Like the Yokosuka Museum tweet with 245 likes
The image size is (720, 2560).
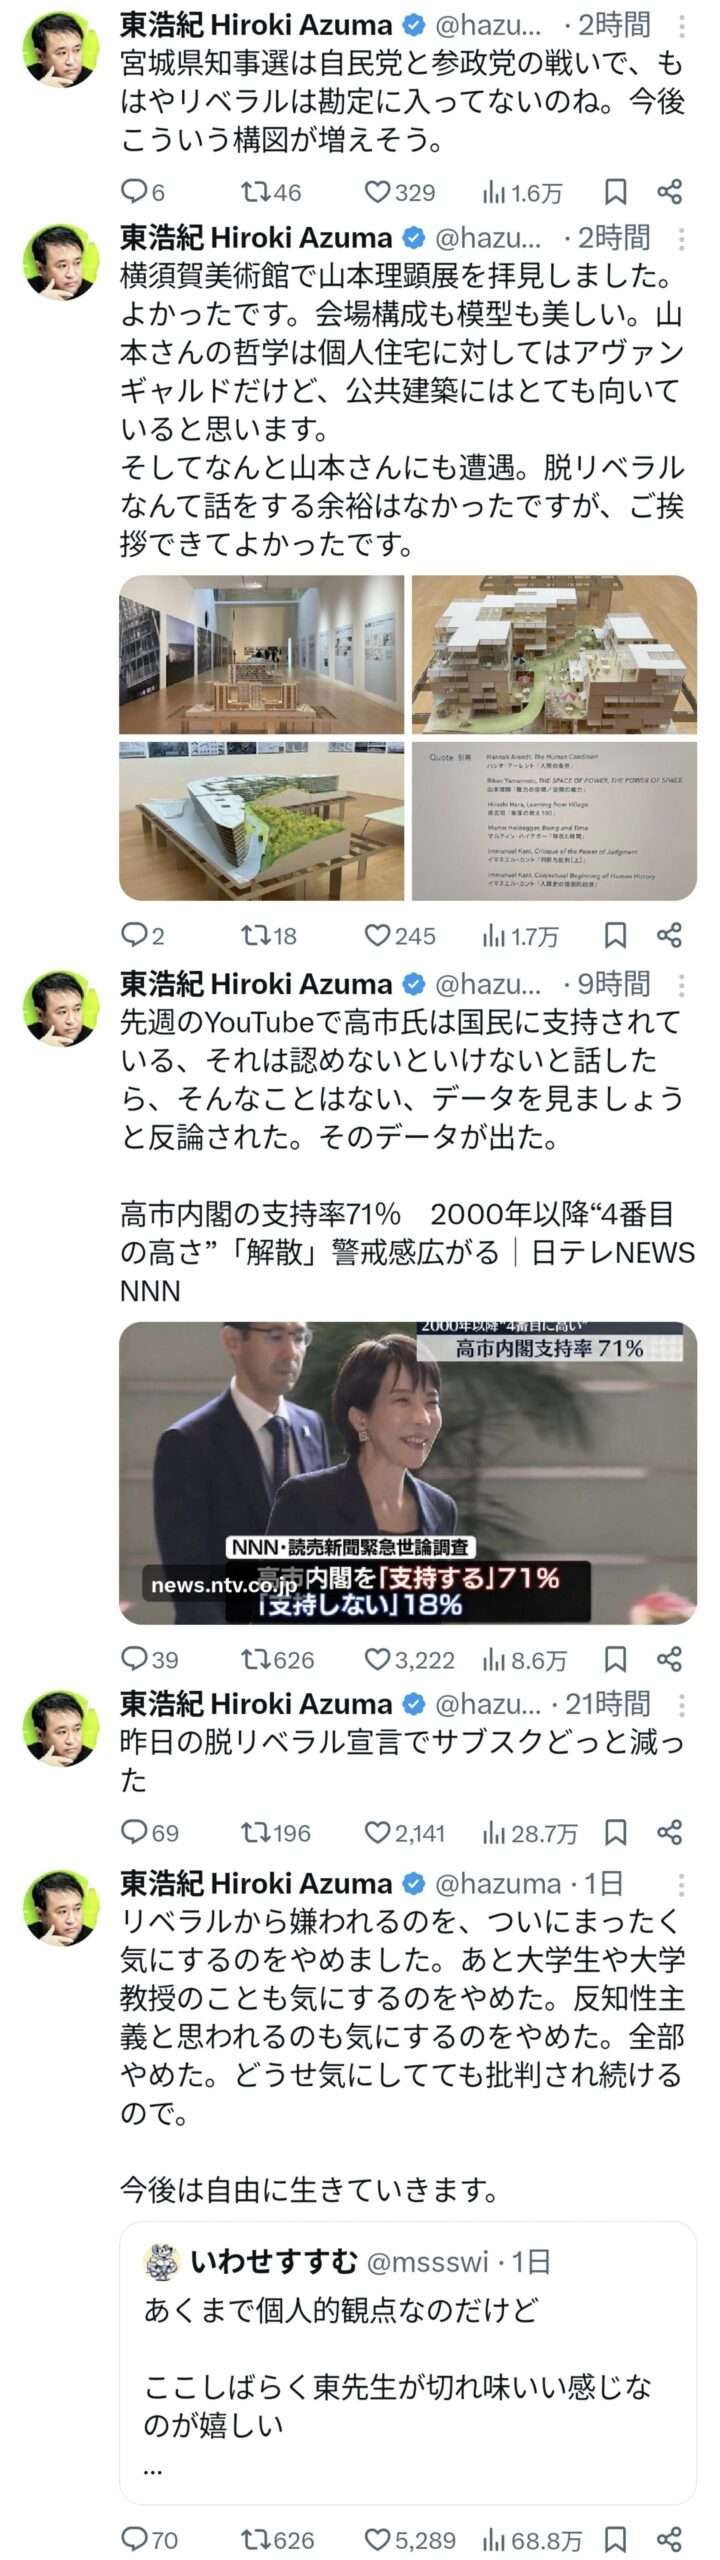(x=399, y=935)
